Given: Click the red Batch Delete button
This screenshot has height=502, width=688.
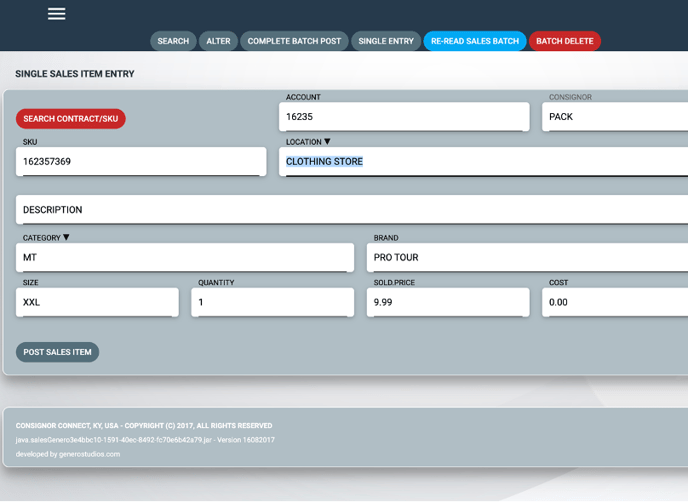Looking at the screenshot, I should pos(564,41).
